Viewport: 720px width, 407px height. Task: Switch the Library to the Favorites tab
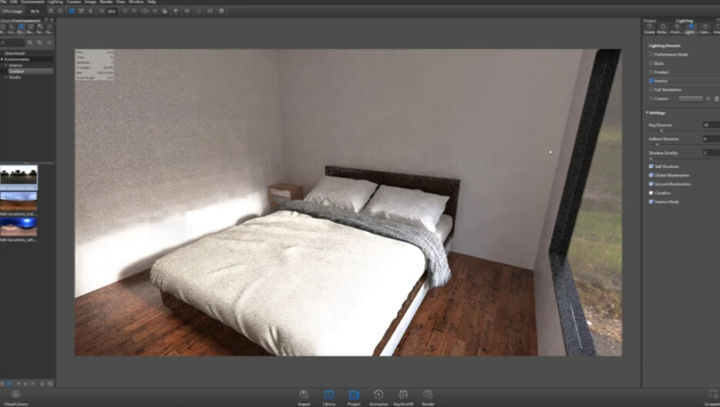[50, 29]
